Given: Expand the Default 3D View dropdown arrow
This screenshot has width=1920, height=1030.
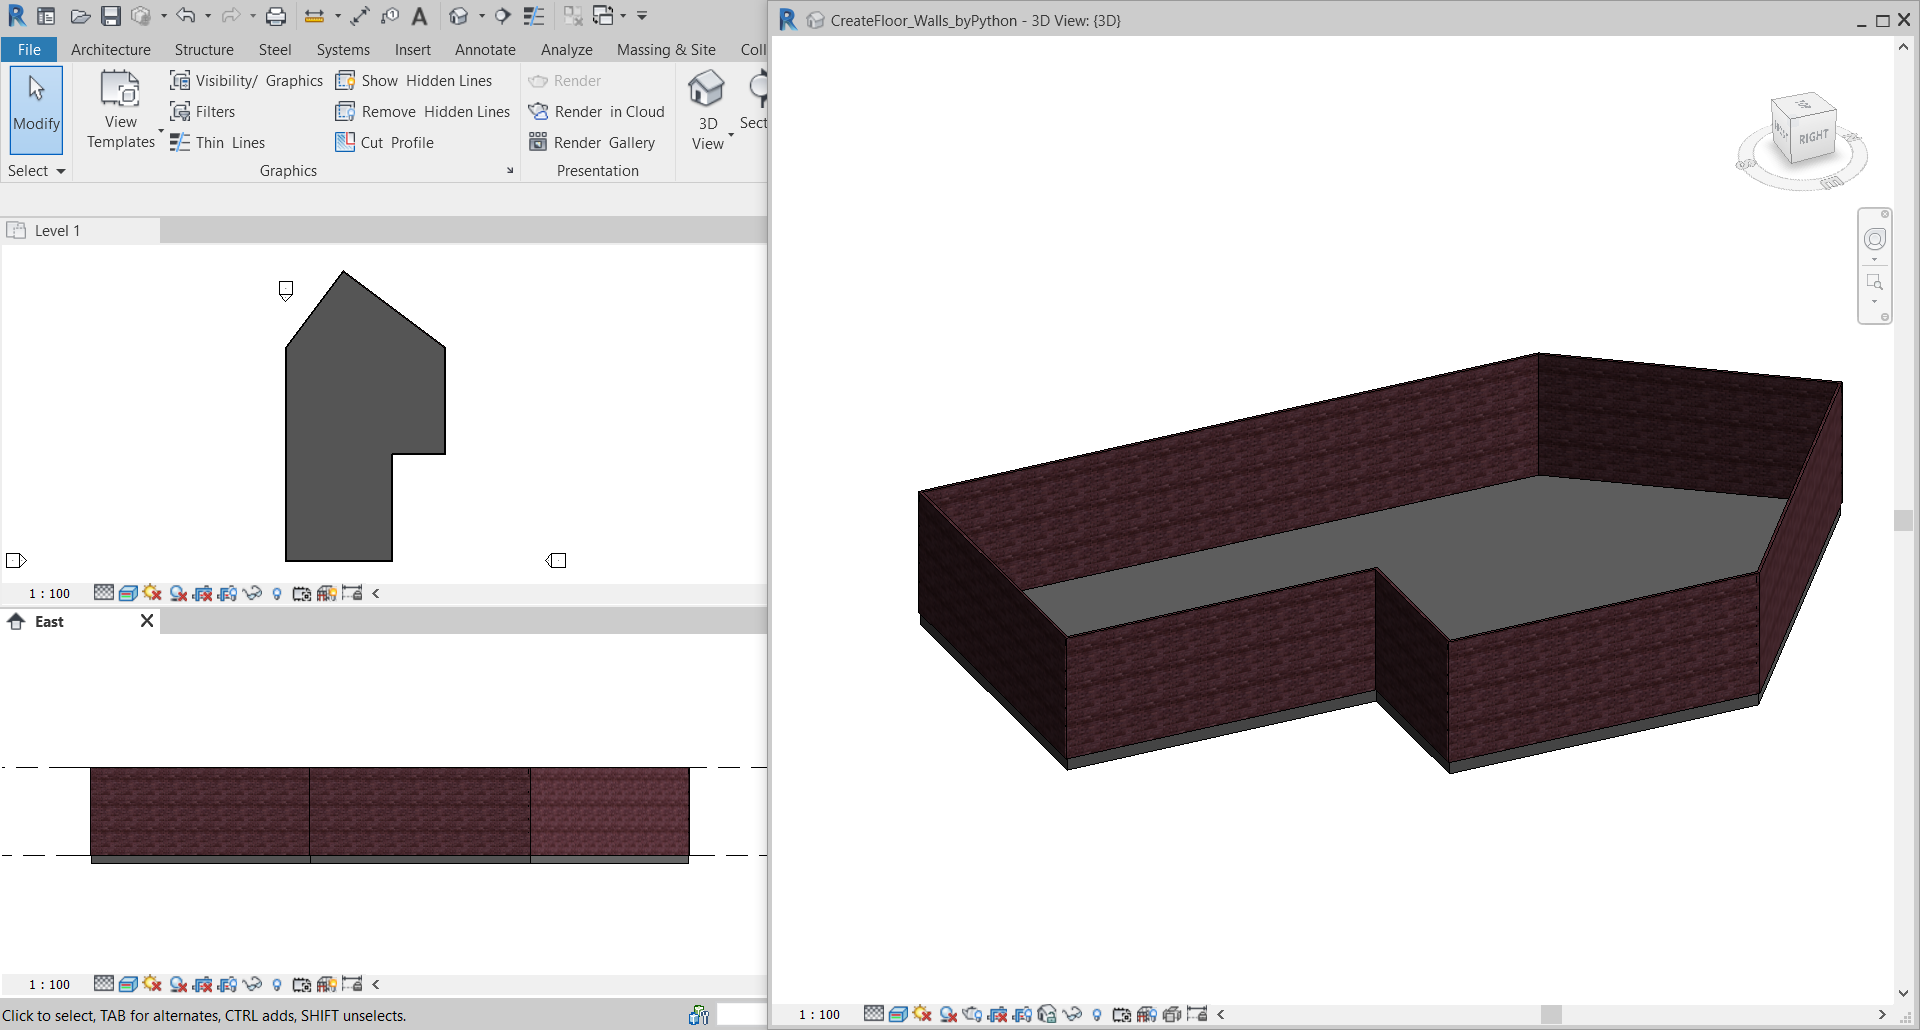Looking at the screenshot, I should 481,16.
